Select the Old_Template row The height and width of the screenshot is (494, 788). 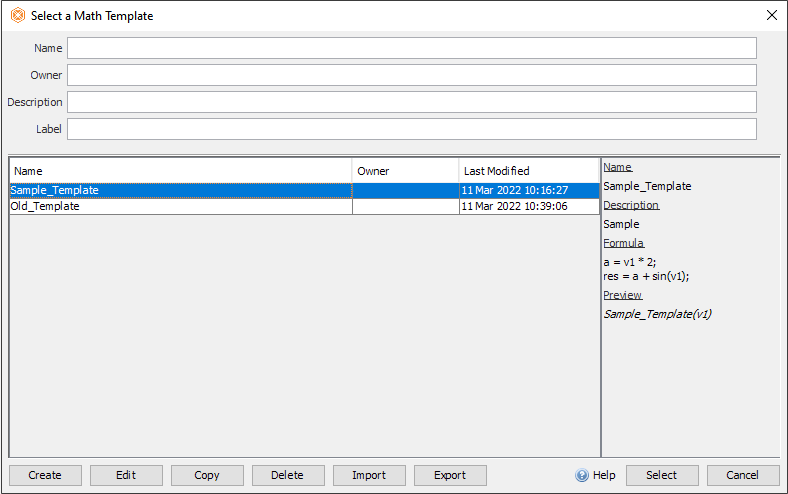tap(304, 207)
